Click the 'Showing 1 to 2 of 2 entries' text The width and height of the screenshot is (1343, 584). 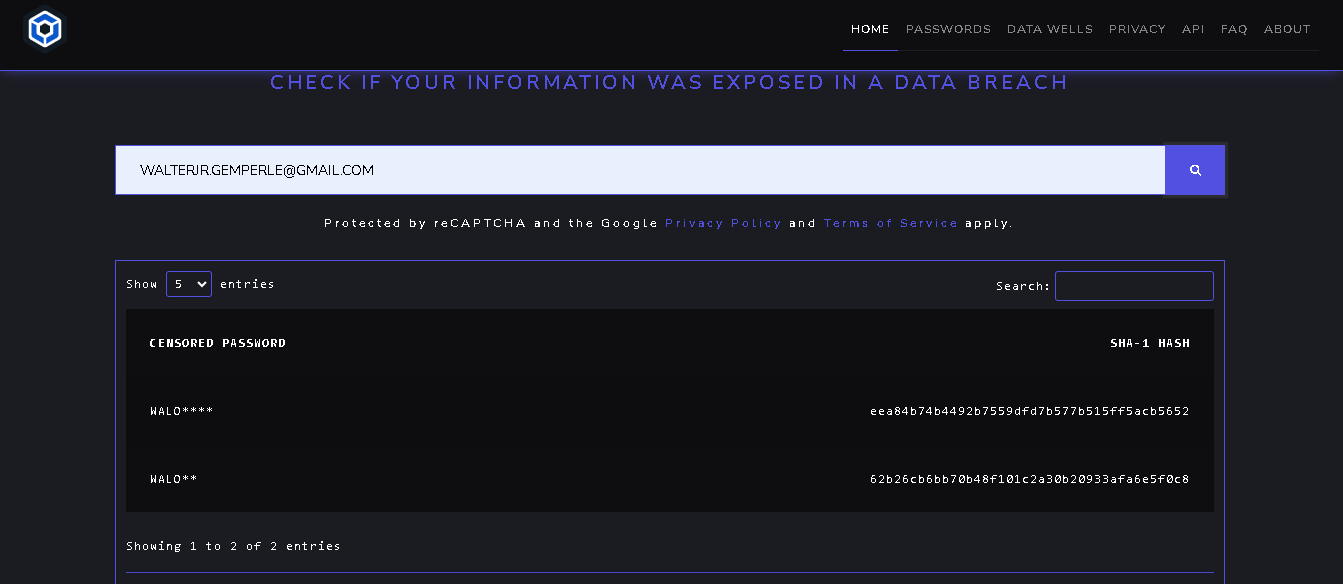coord(233,546)
